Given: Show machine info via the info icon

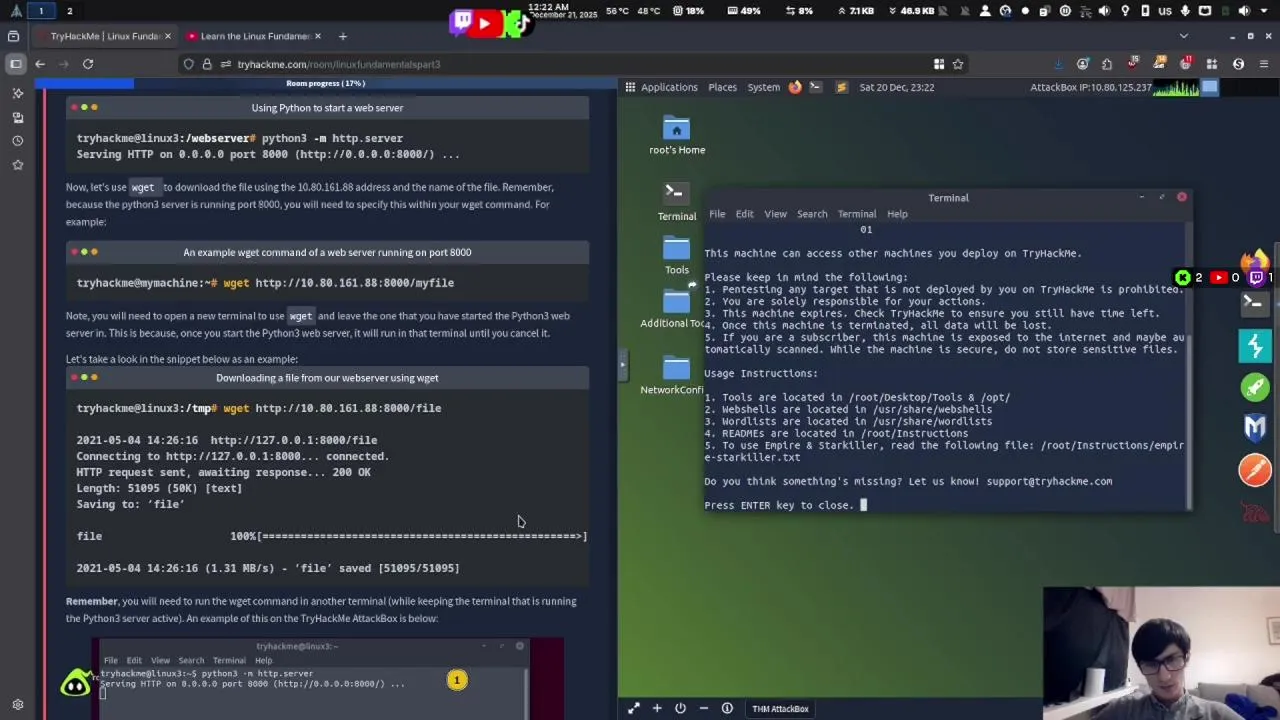Looking at the screenshot, I should pyautogui.click(x=727, y=709).
